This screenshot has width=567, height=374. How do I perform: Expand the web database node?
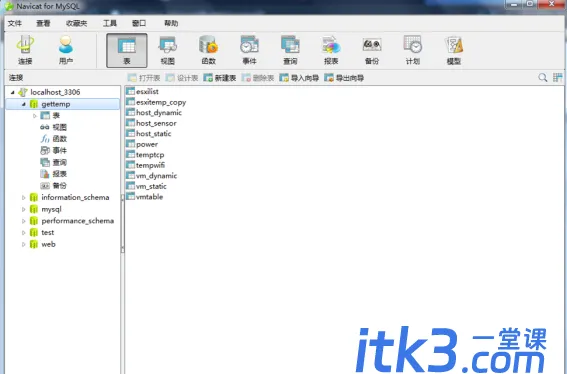pos(24,244)
